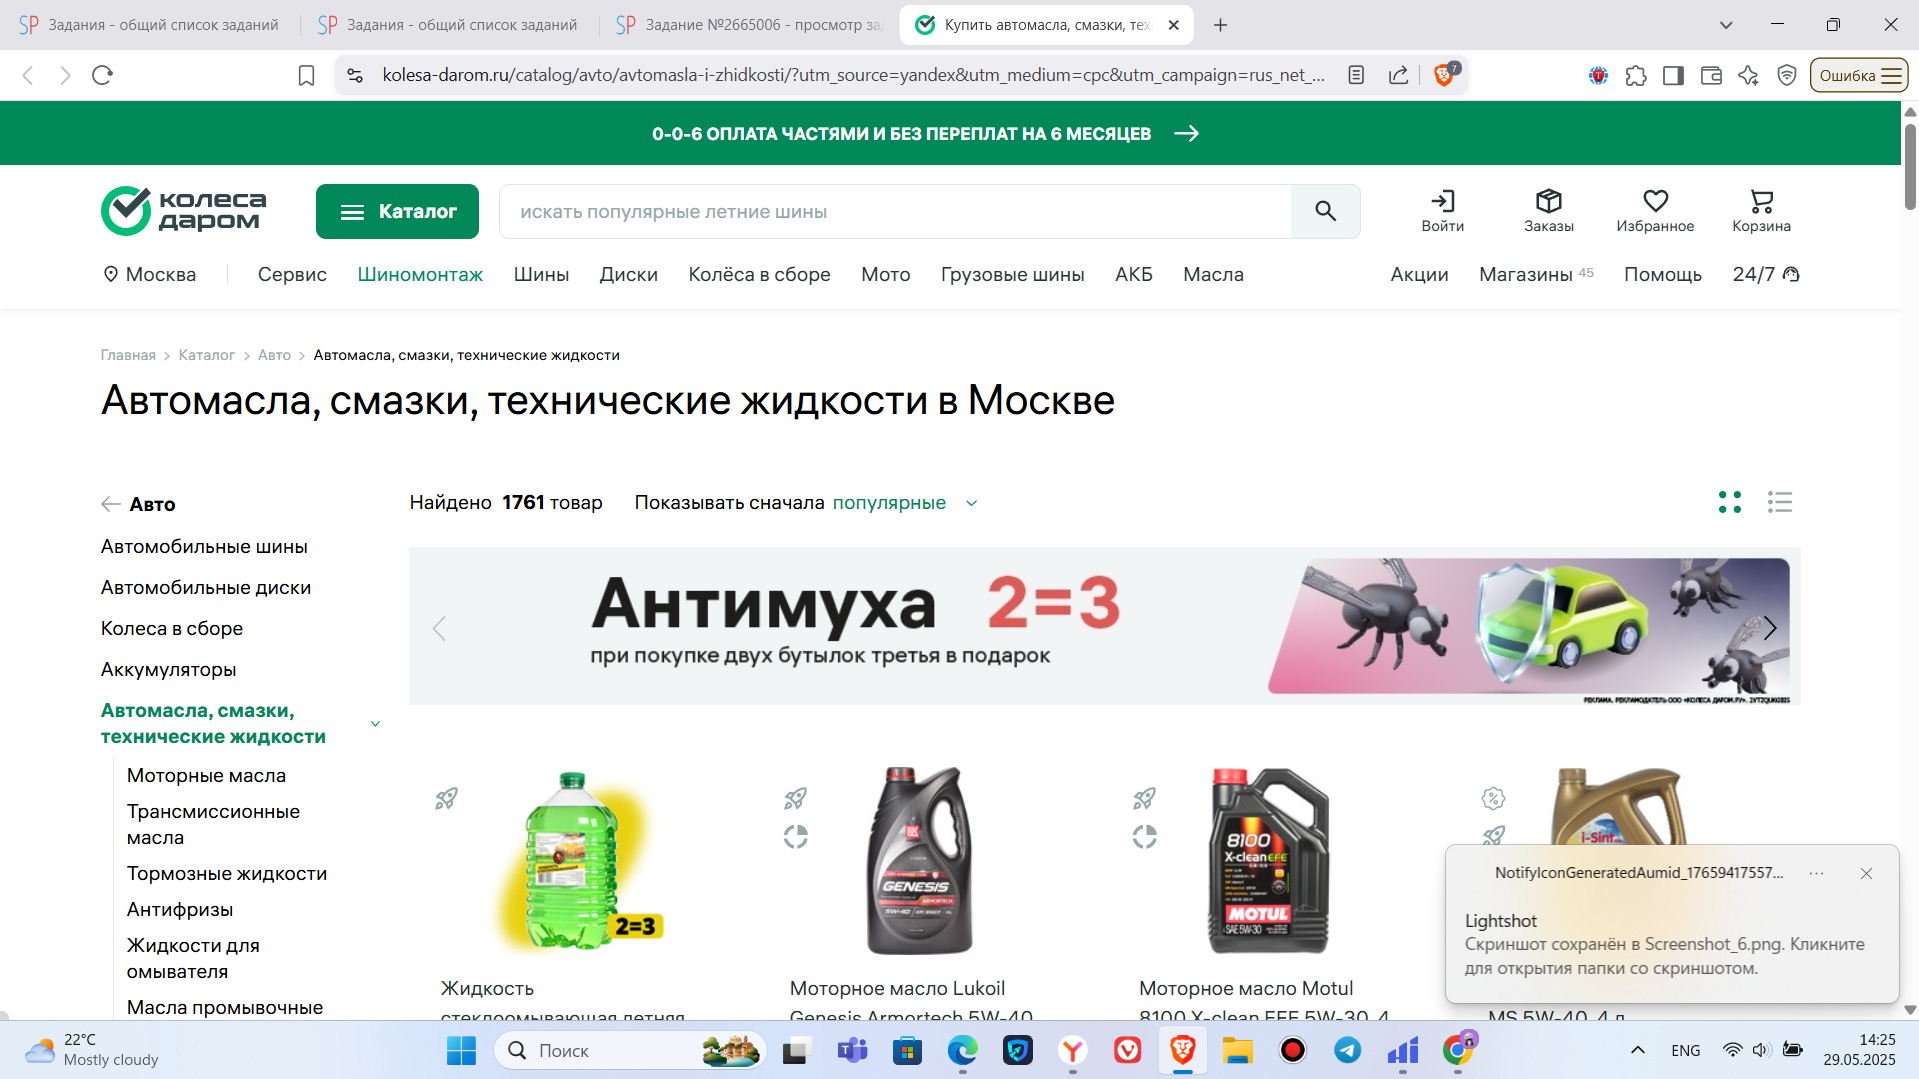Viewport: 1919px width, 1079px height.
Task: Bookmark this page
Action: pos(306,75)
